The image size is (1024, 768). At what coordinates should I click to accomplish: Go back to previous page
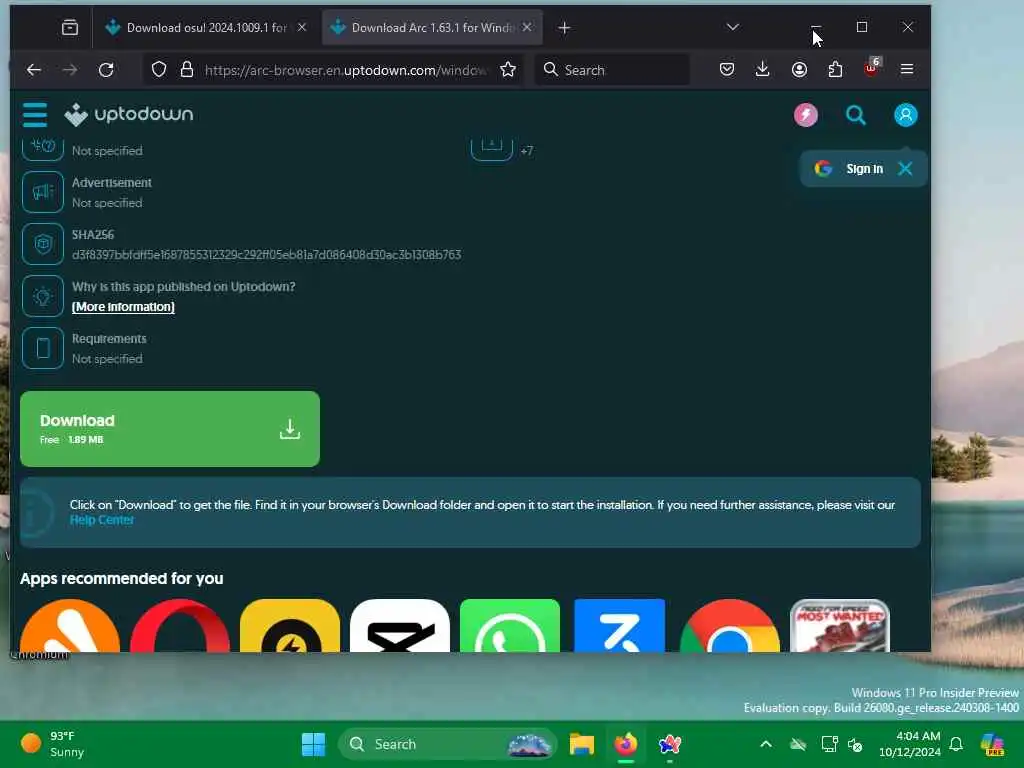34,69
